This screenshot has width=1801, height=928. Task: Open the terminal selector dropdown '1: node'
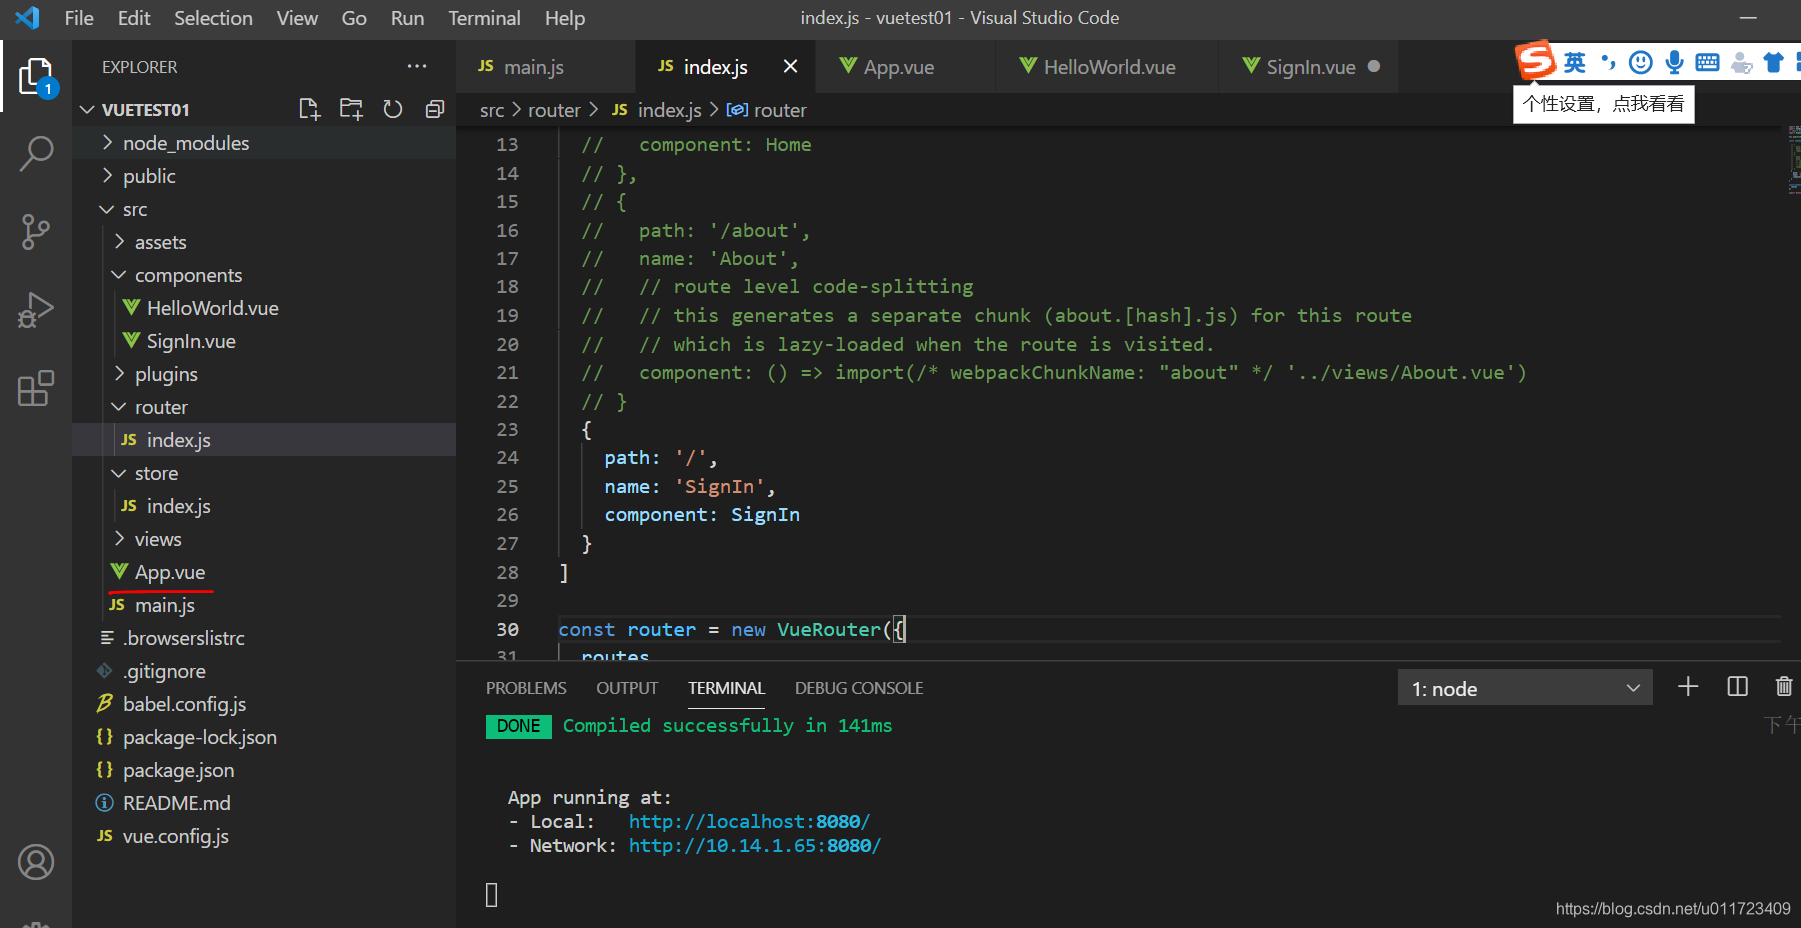coord(1525,688)
